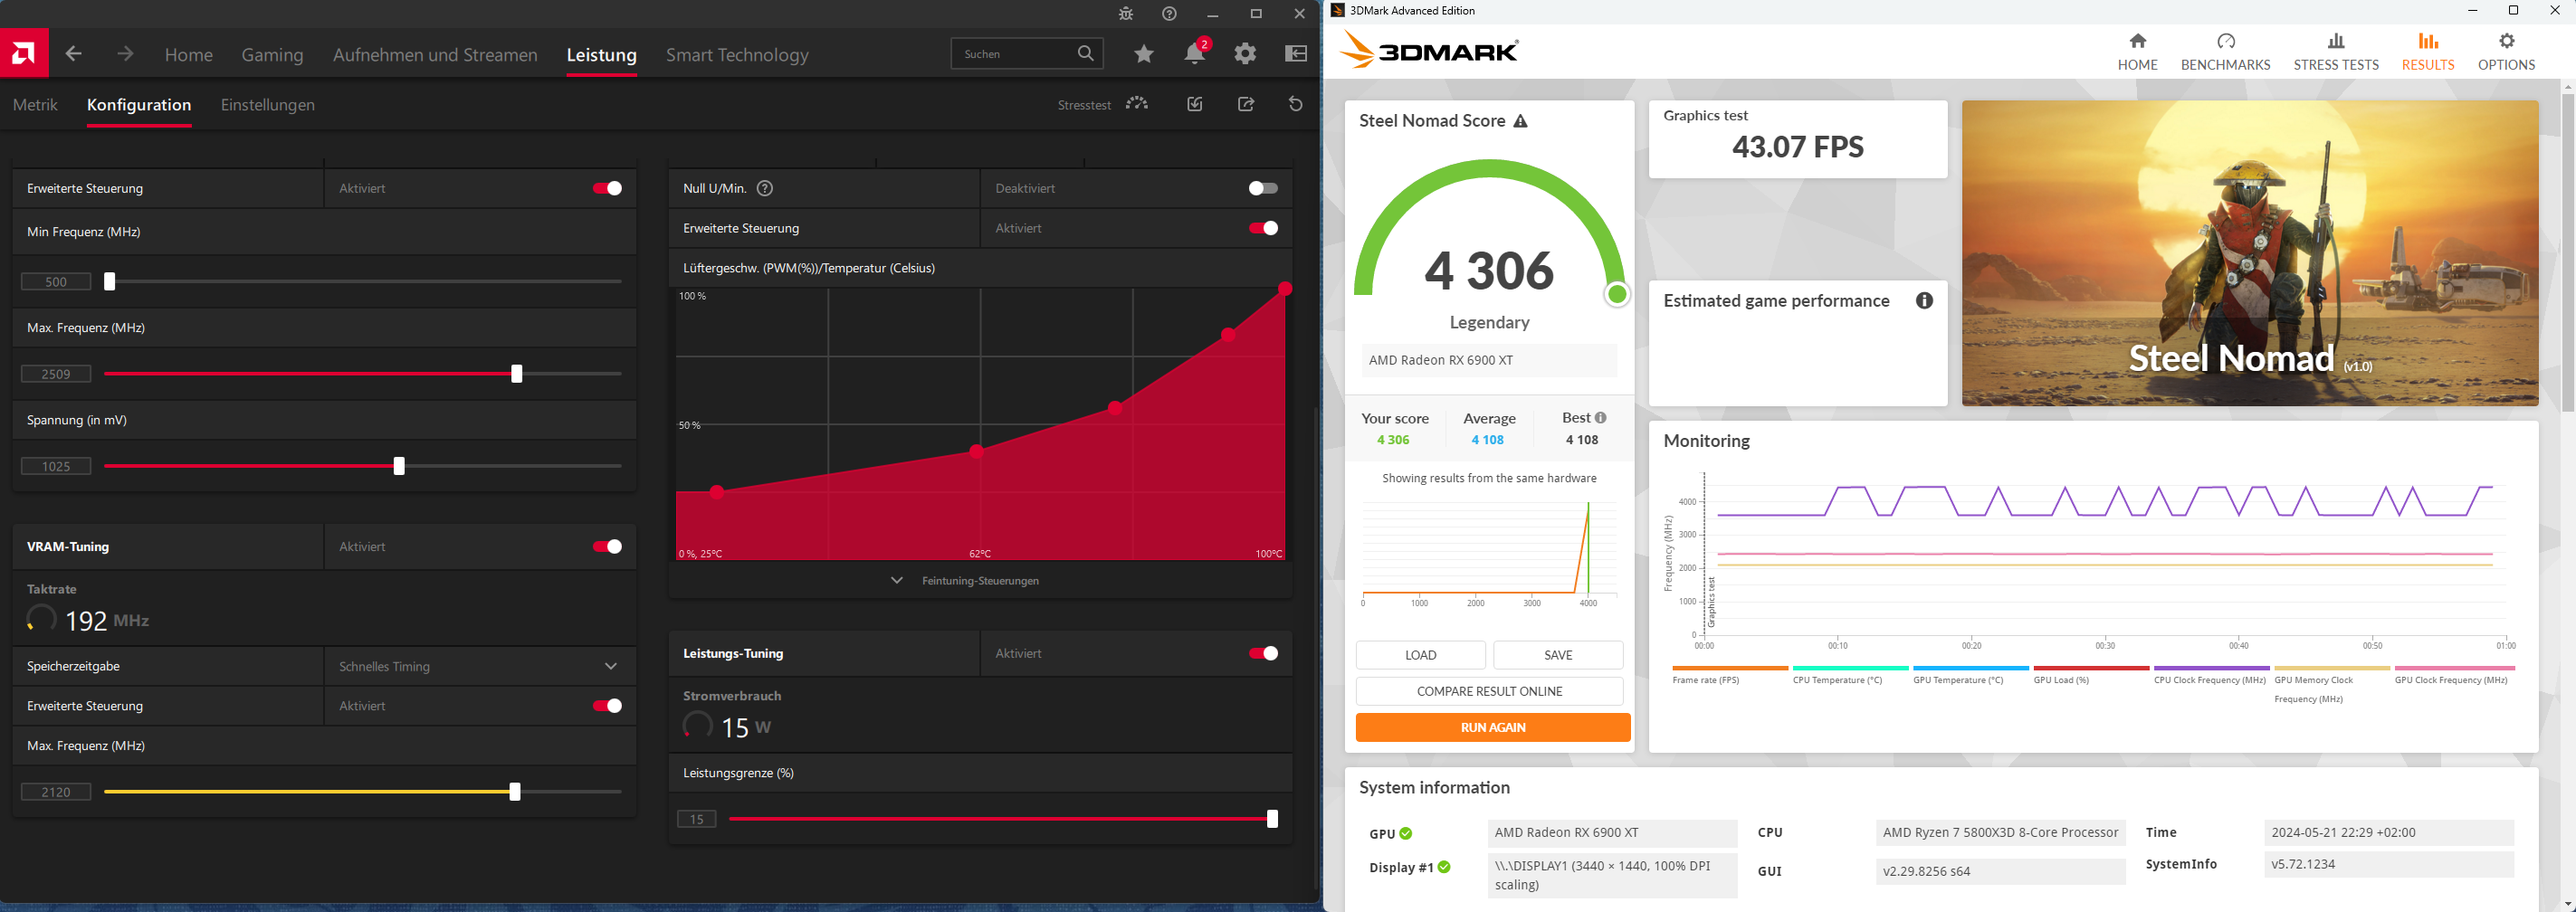Disable the Leistungs-Tuning switch
The width and height of the screenshot is (2576, 912).
1263,654
